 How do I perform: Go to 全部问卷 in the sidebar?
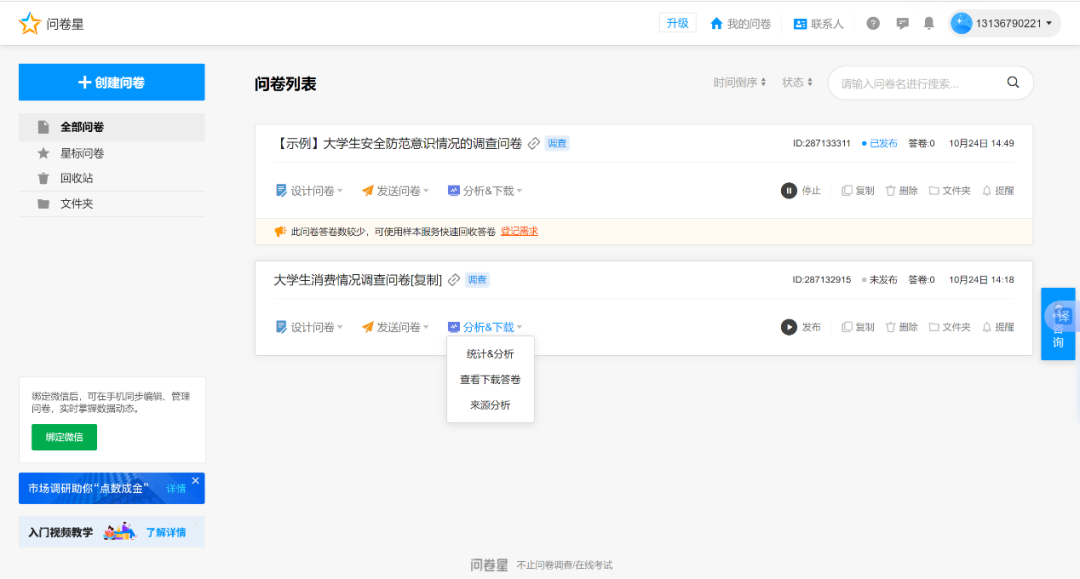coord(112,127)
